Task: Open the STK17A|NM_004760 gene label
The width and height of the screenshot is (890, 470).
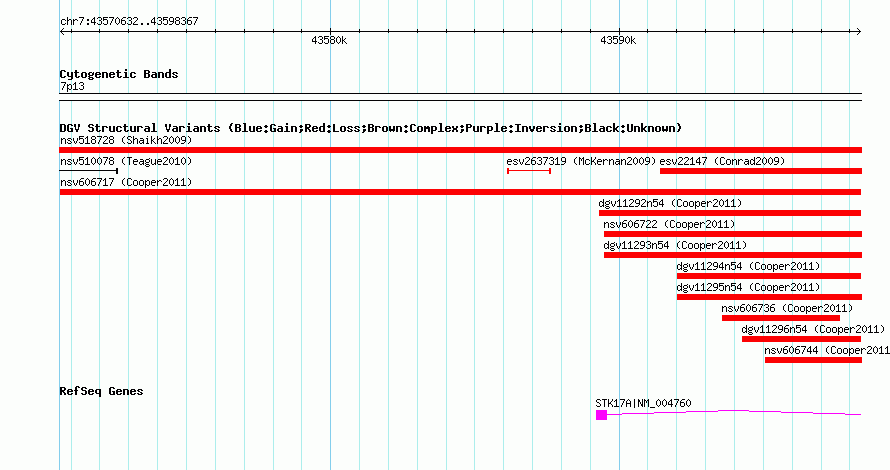Action: coord(643,403)
